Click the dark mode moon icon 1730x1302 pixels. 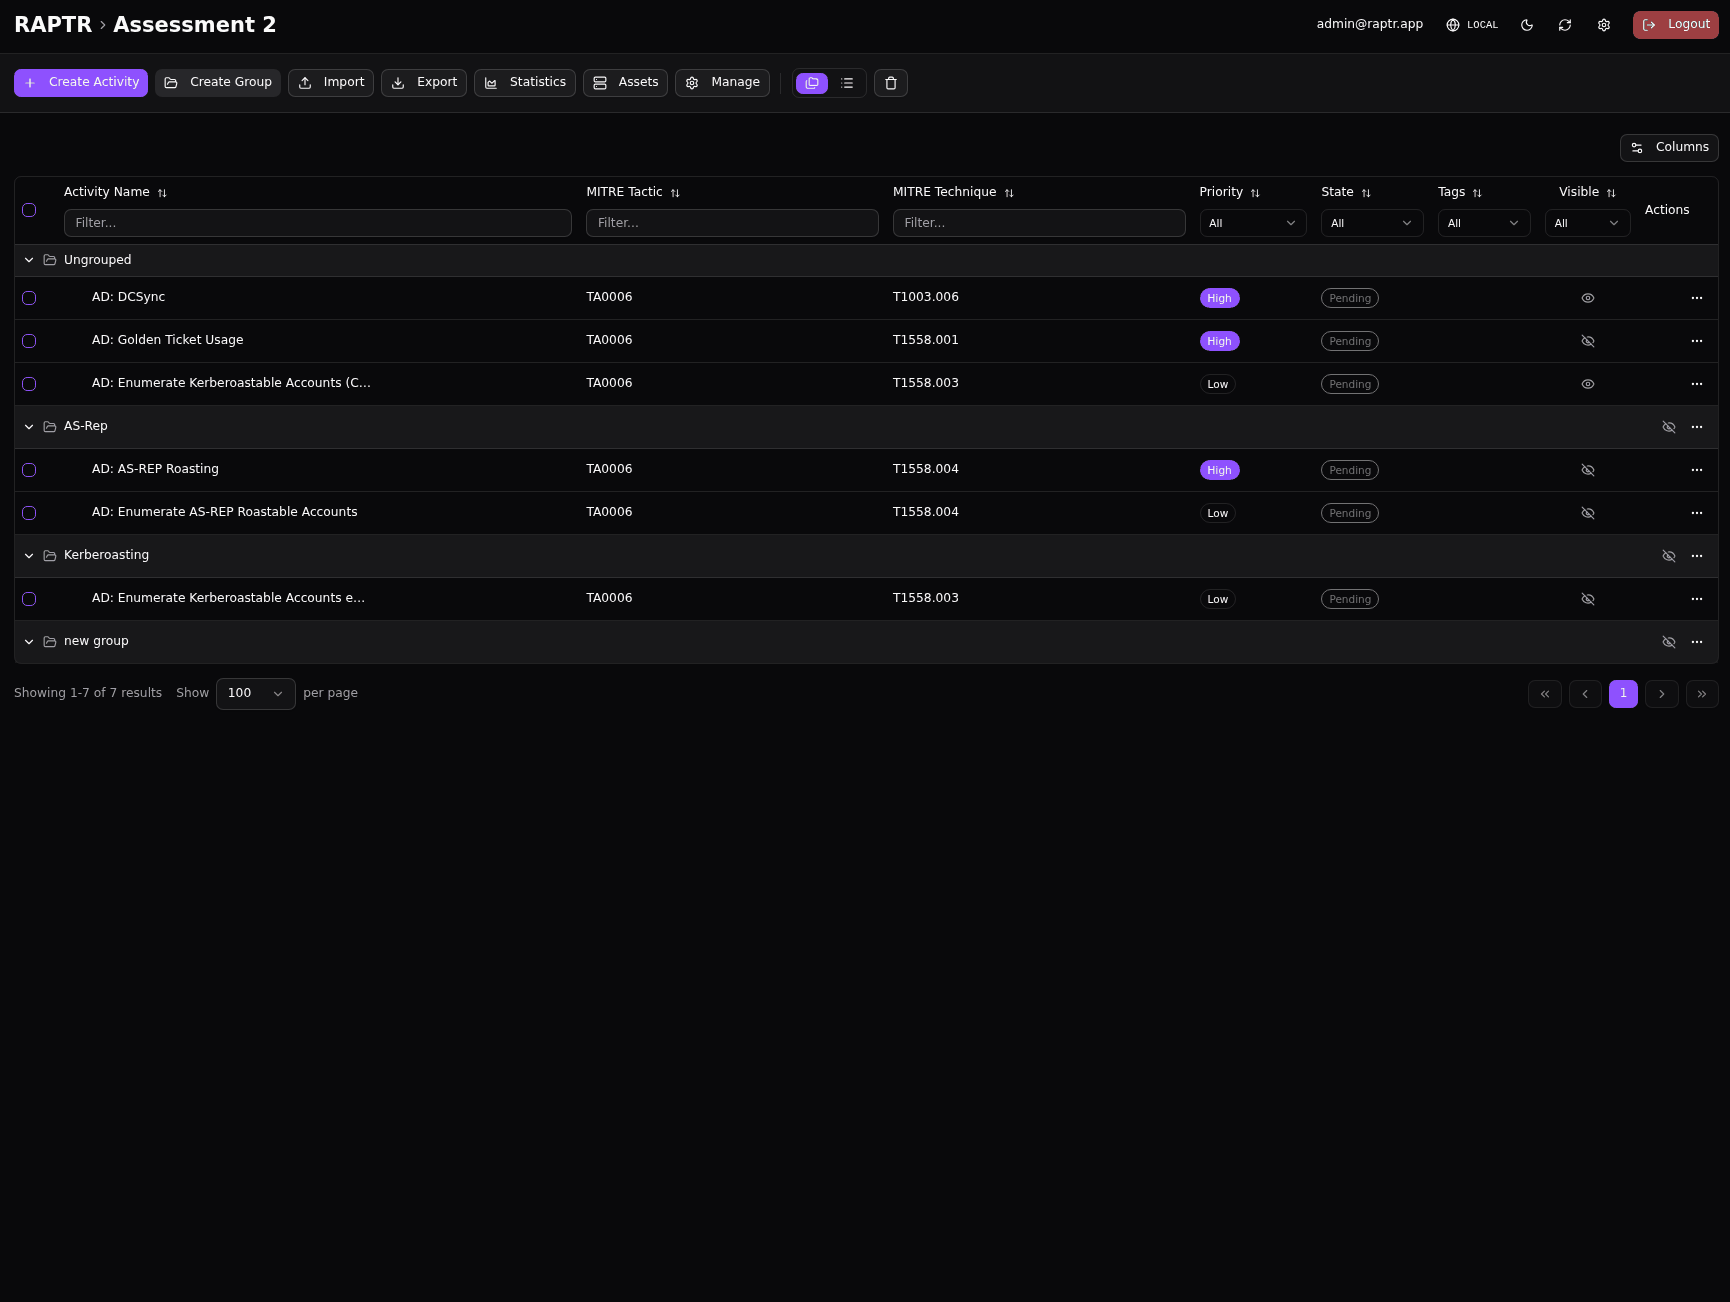tap(1527, 25)
